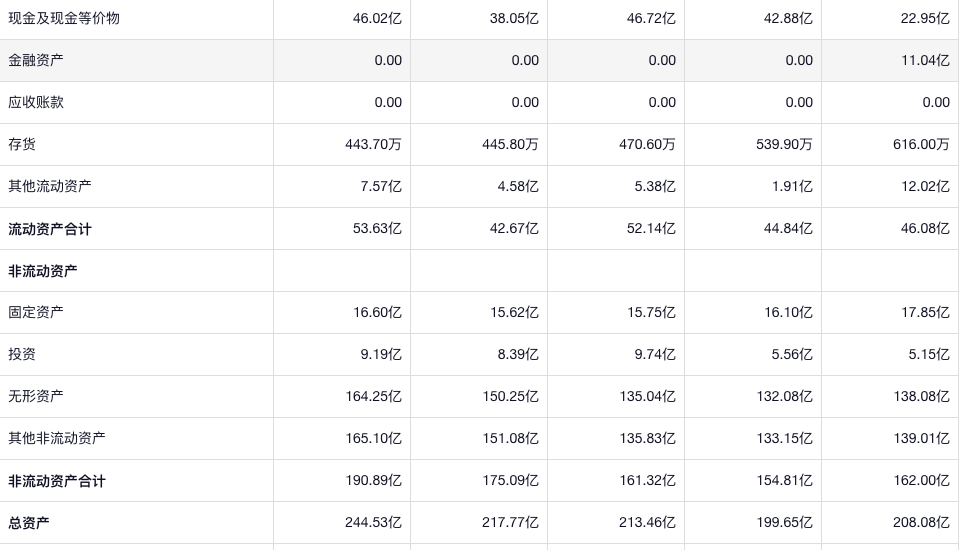Select the 52.14亿 current assets total
Viewport: 965px width, 550px height.
point(651,228)
